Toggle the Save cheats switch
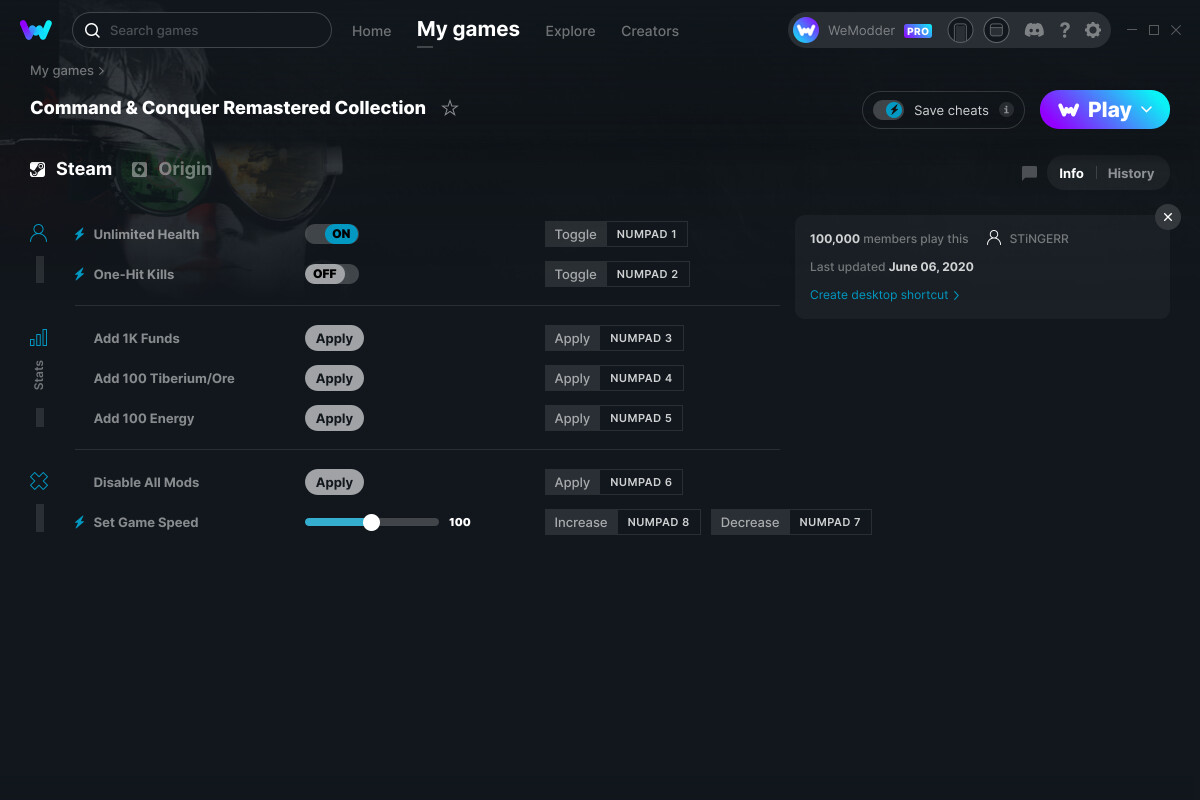 888,110
